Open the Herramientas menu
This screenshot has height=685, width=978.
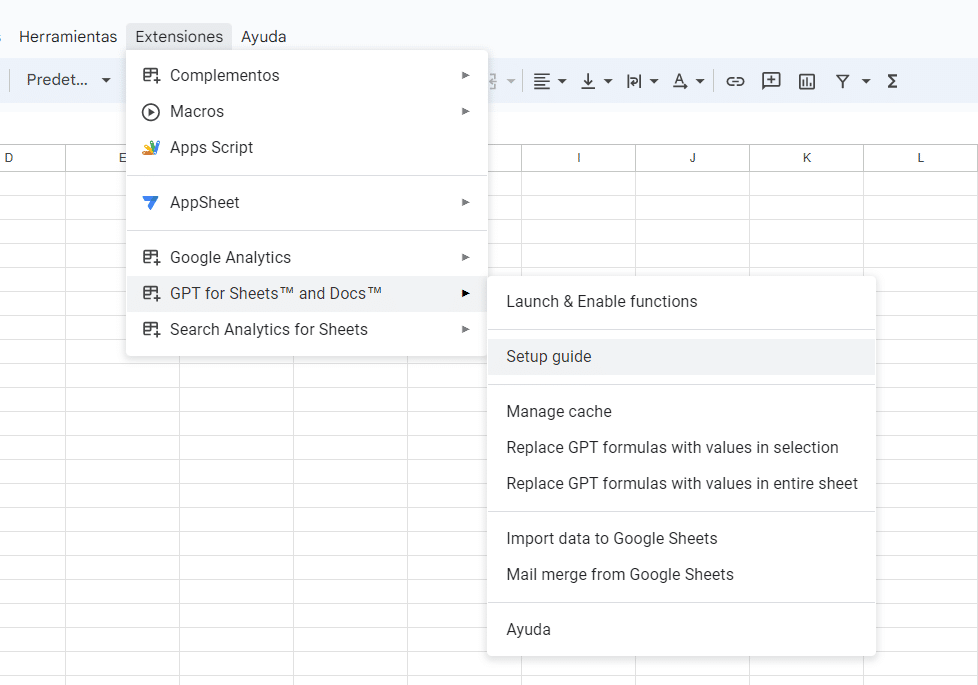click(x=68, y=37)
